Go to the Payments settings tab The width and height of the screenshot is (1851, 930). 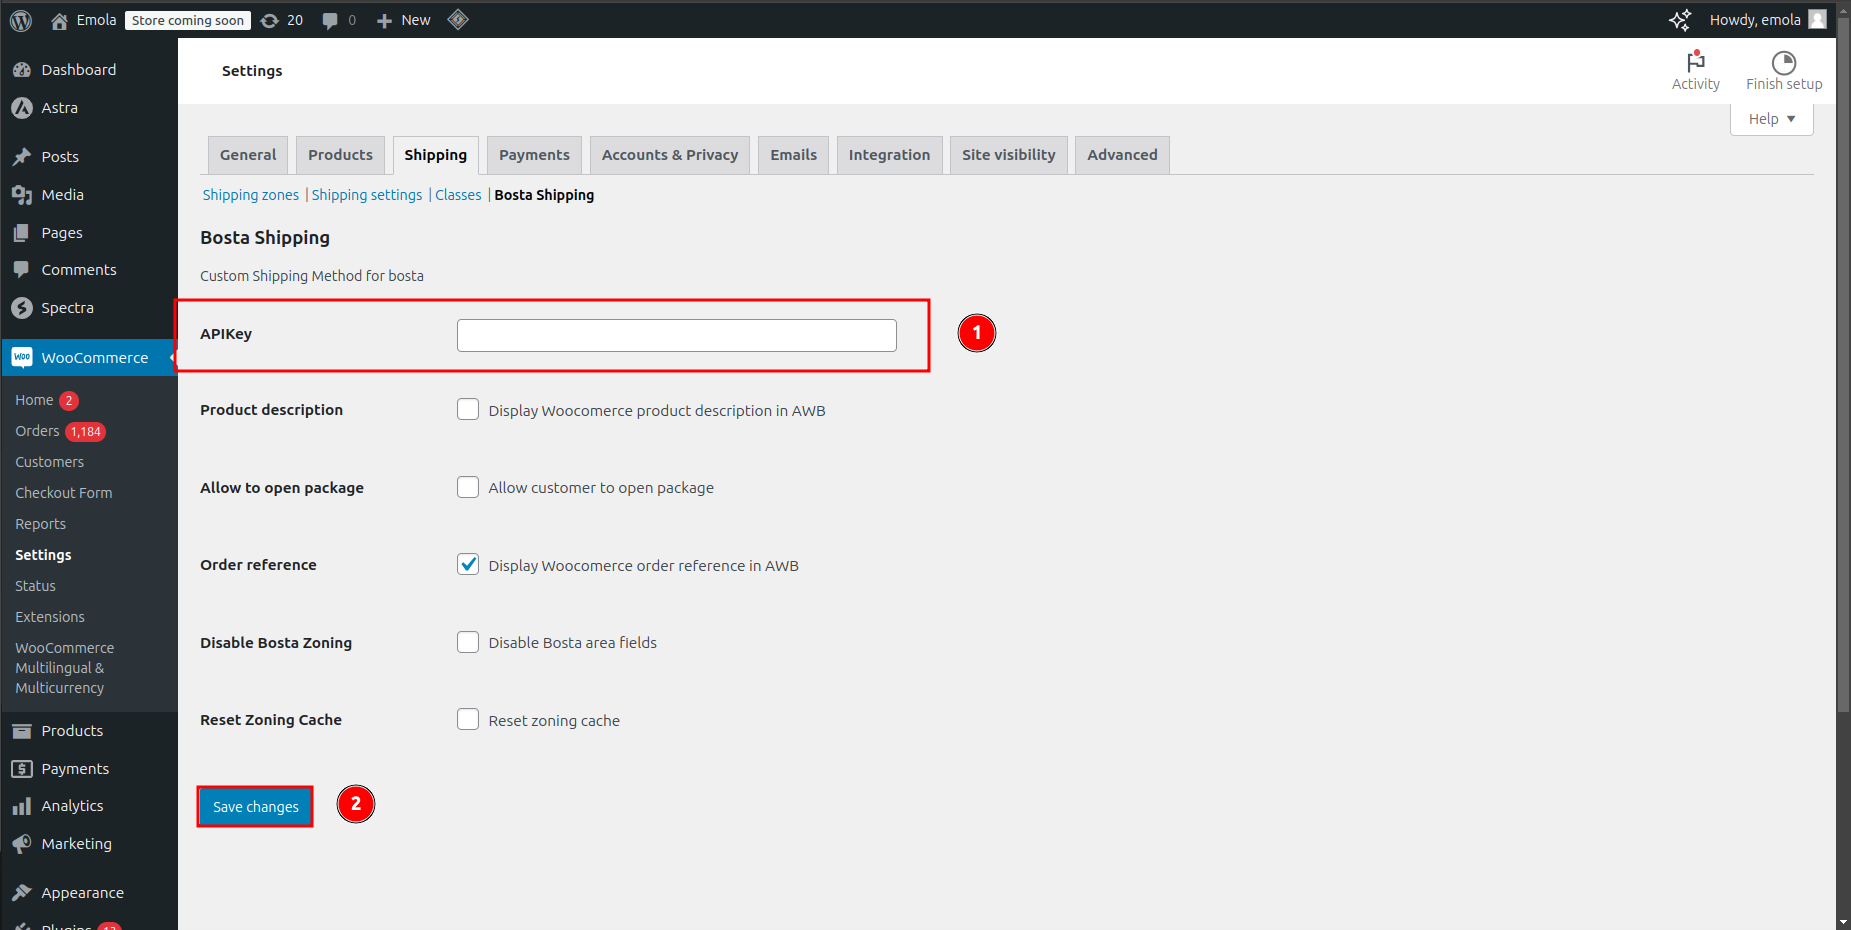tap(534, 155)
